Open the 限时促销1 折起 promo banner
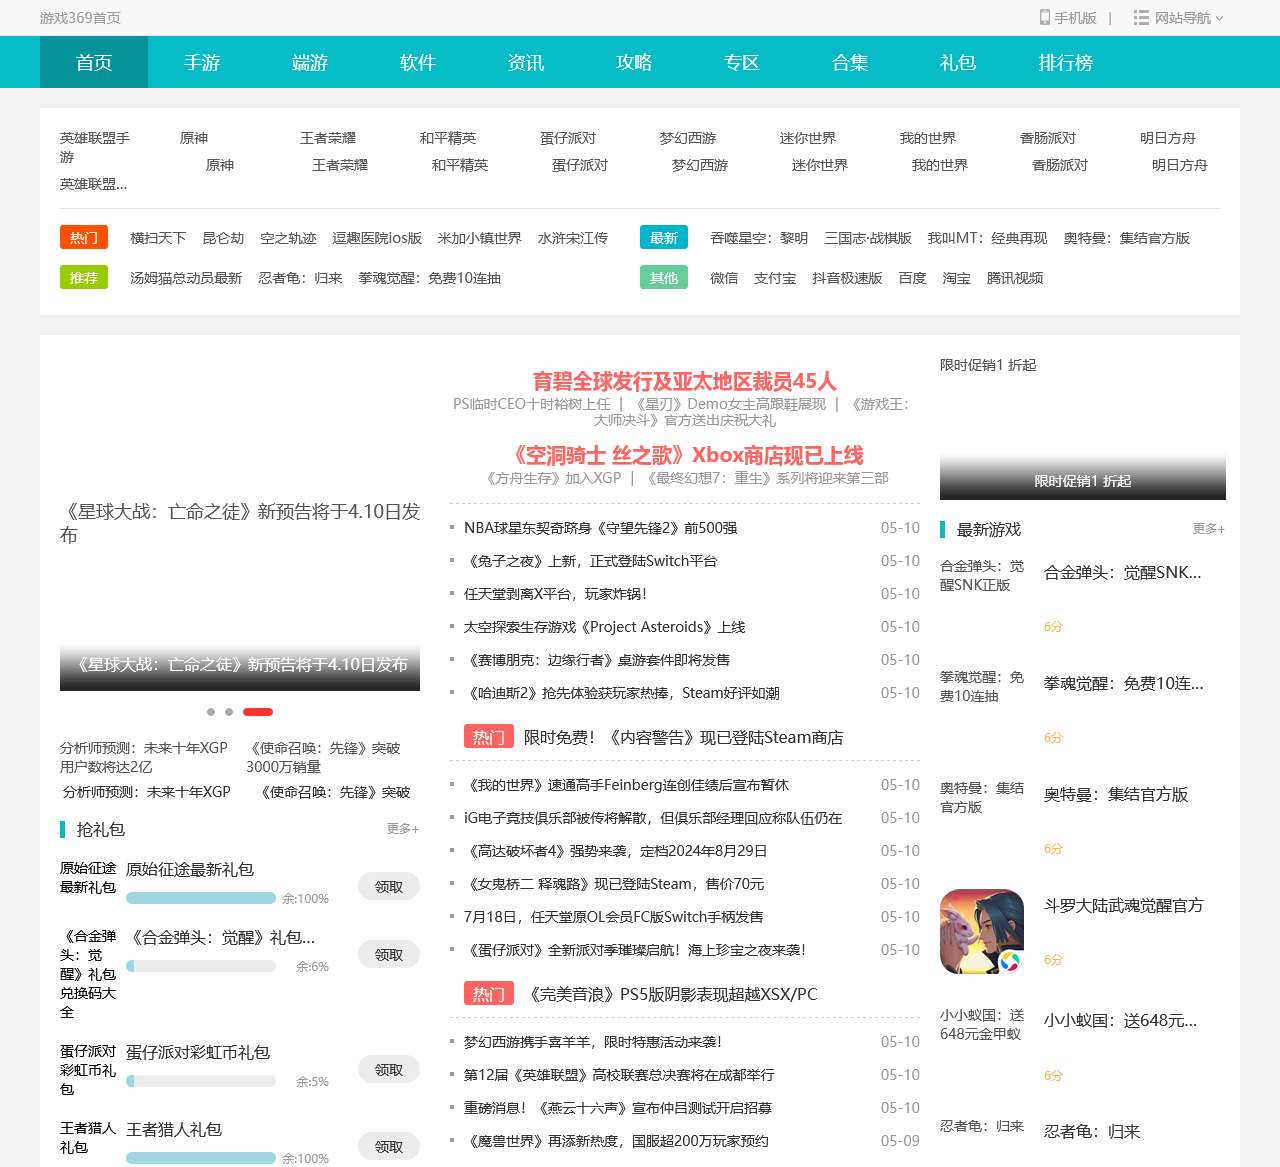Screen dimensions: 1280x1167 tap(1083, 428)
